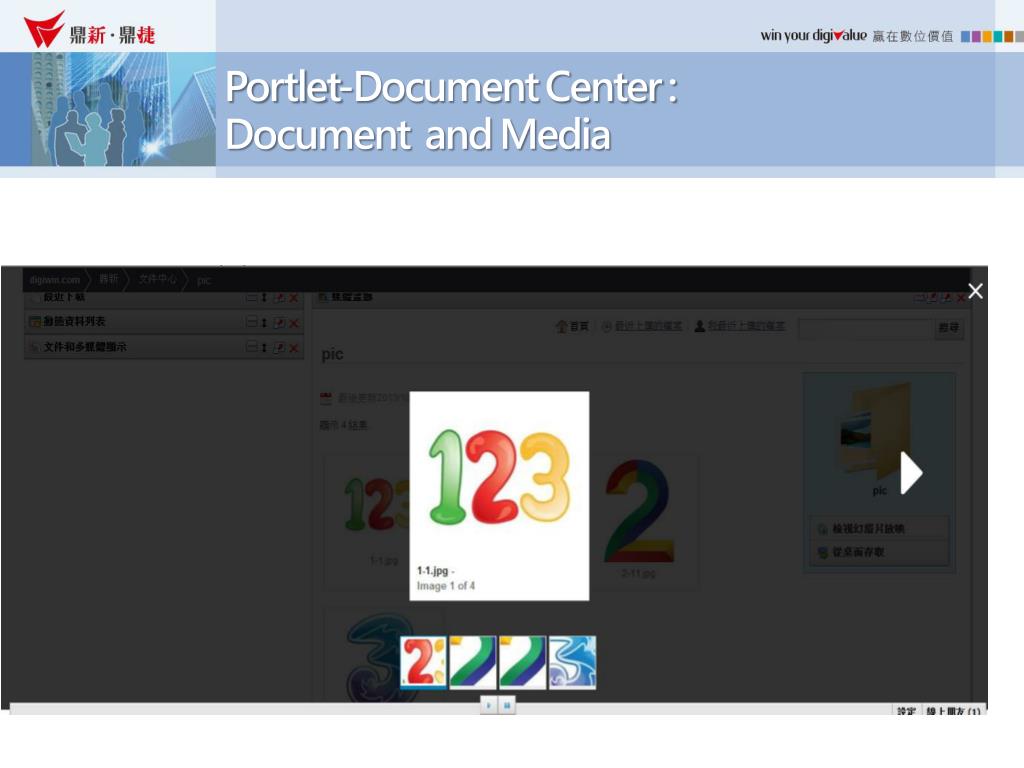Screen dimensions: 1024x768
Task: Play the image slideshow
Action: pos(488,705)
